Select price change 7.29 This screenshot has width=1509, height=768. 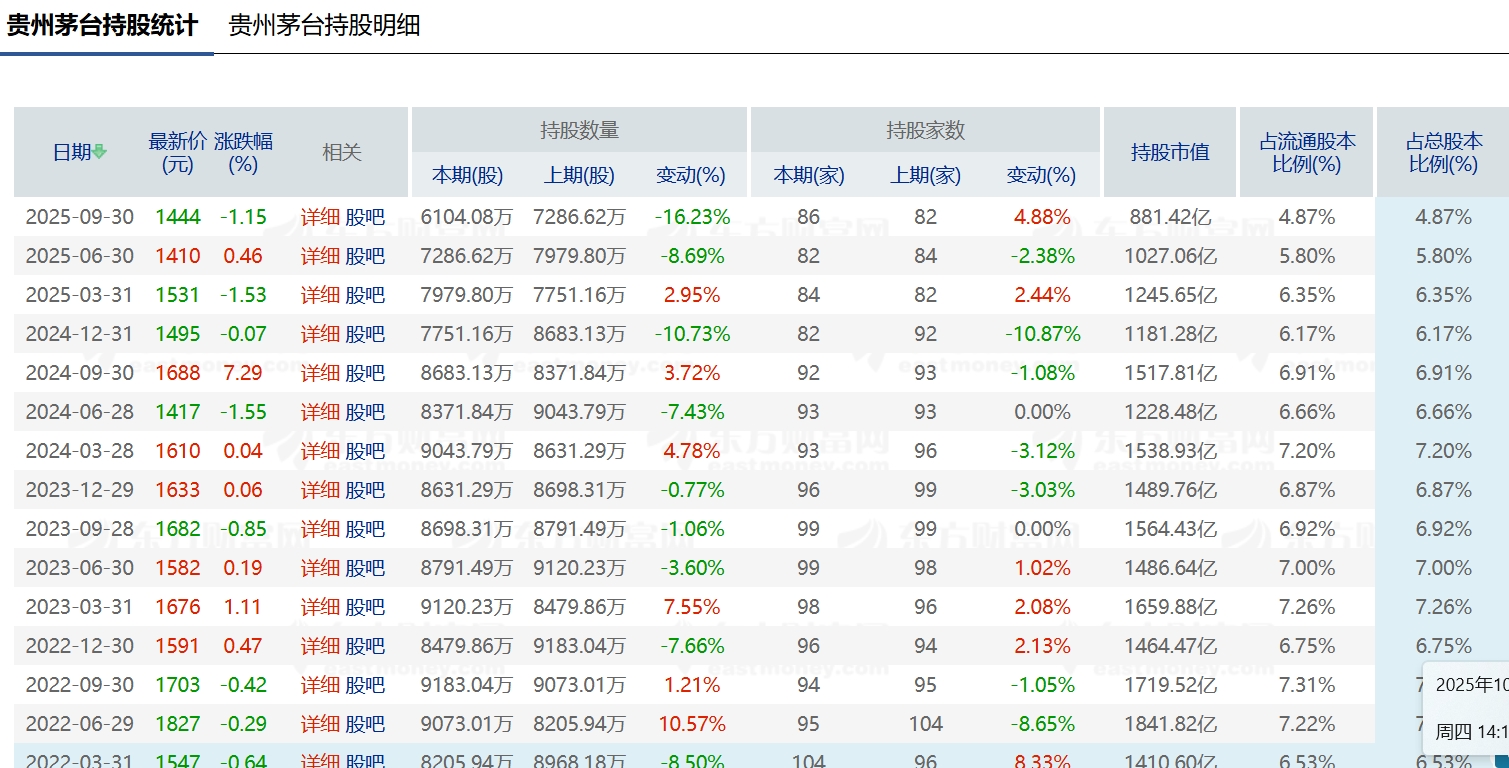[x=243, y=373]
